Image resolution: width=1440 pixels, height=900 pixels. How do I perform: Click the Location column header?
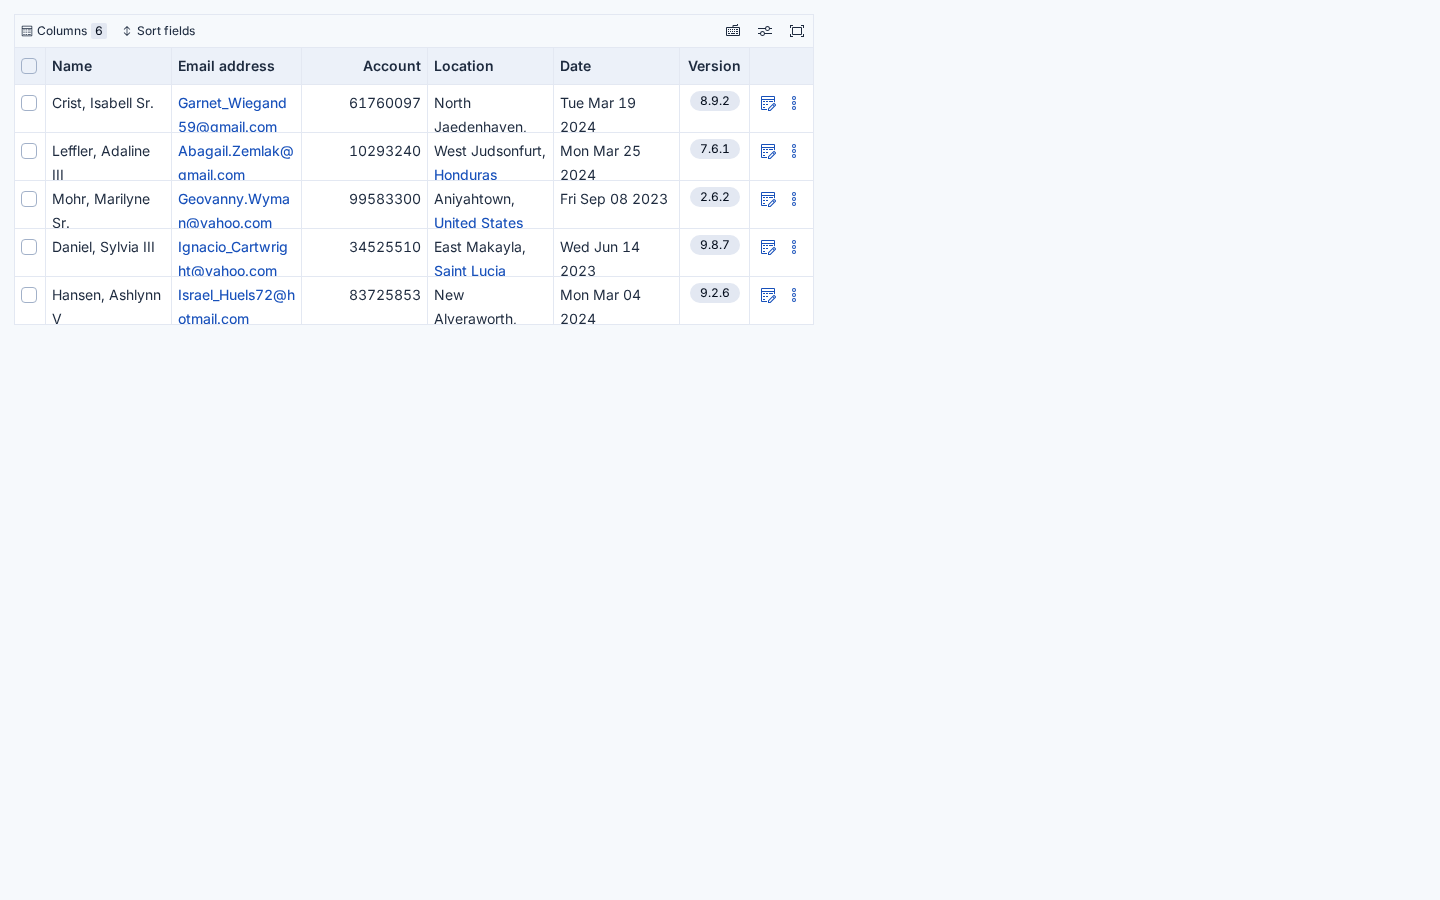point(490,66)
